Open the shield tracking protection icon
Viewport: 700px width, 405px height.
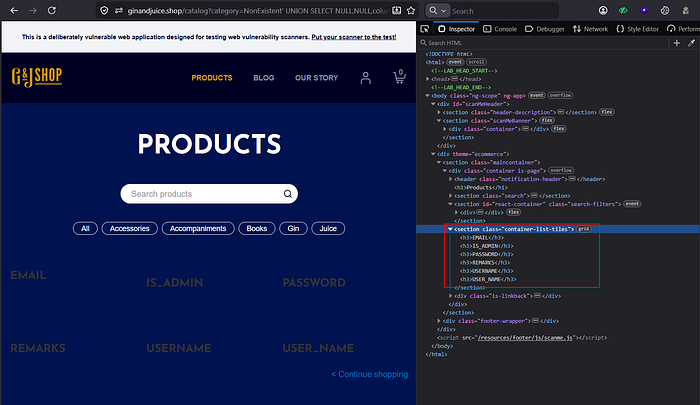(x=104, y=10)
